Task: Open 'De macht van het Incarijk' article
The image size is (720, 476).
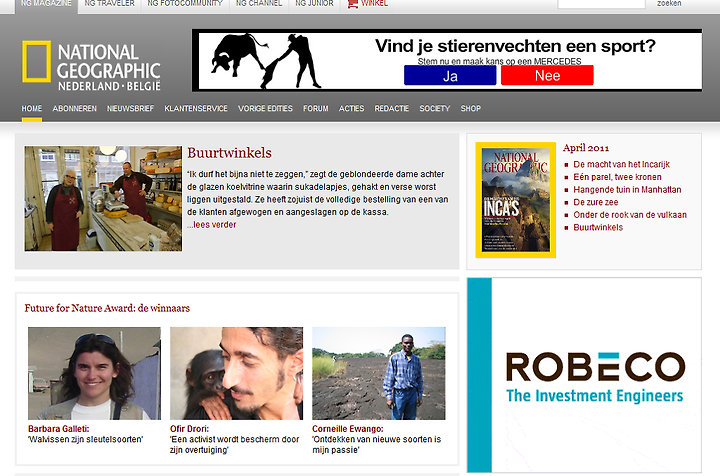Action: [621, 164]
